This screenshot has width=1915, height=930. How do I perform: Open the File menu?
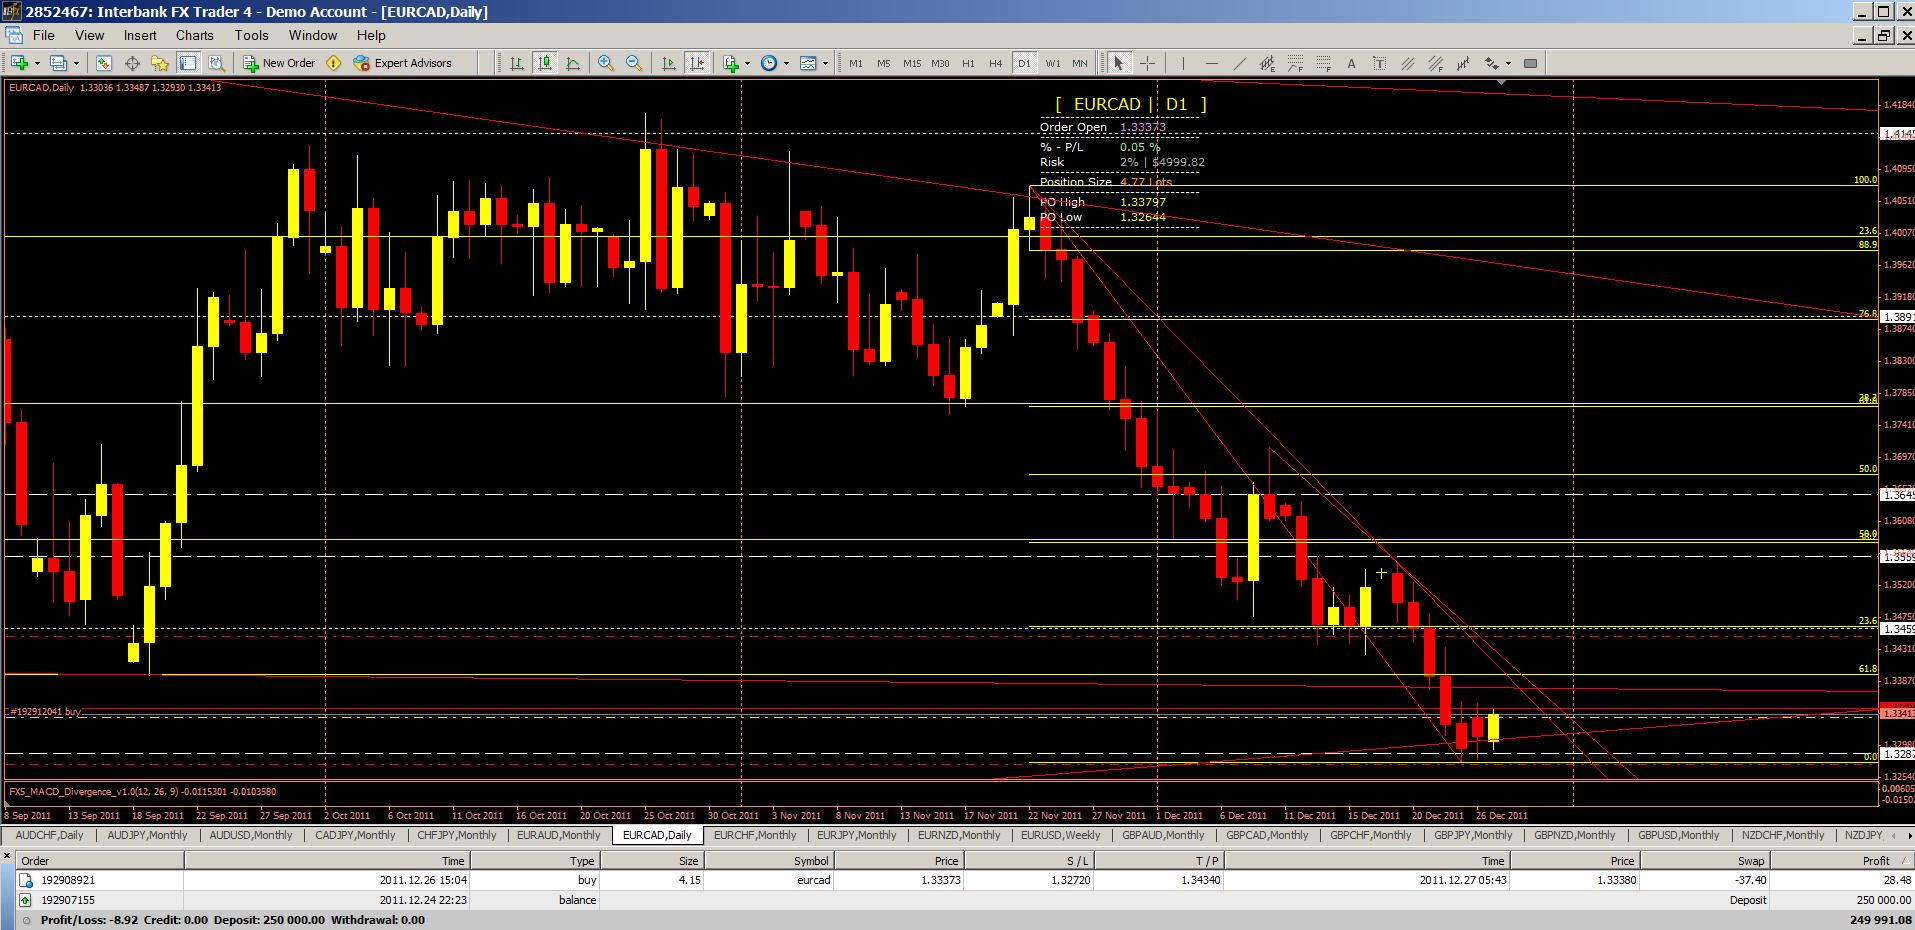coord(44,35)
